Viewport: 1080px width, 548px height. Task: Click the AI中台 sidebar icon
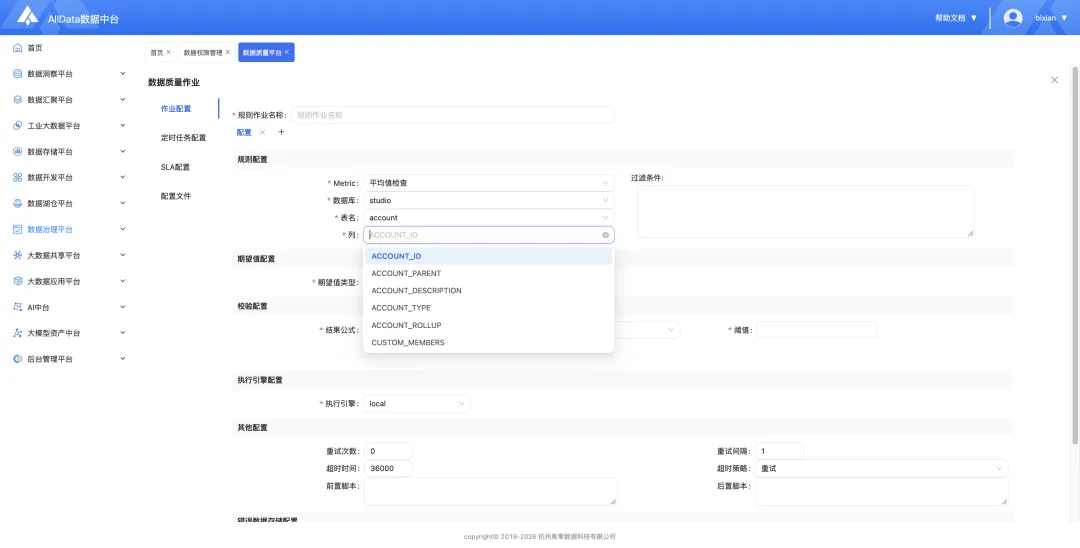[18, 307]
